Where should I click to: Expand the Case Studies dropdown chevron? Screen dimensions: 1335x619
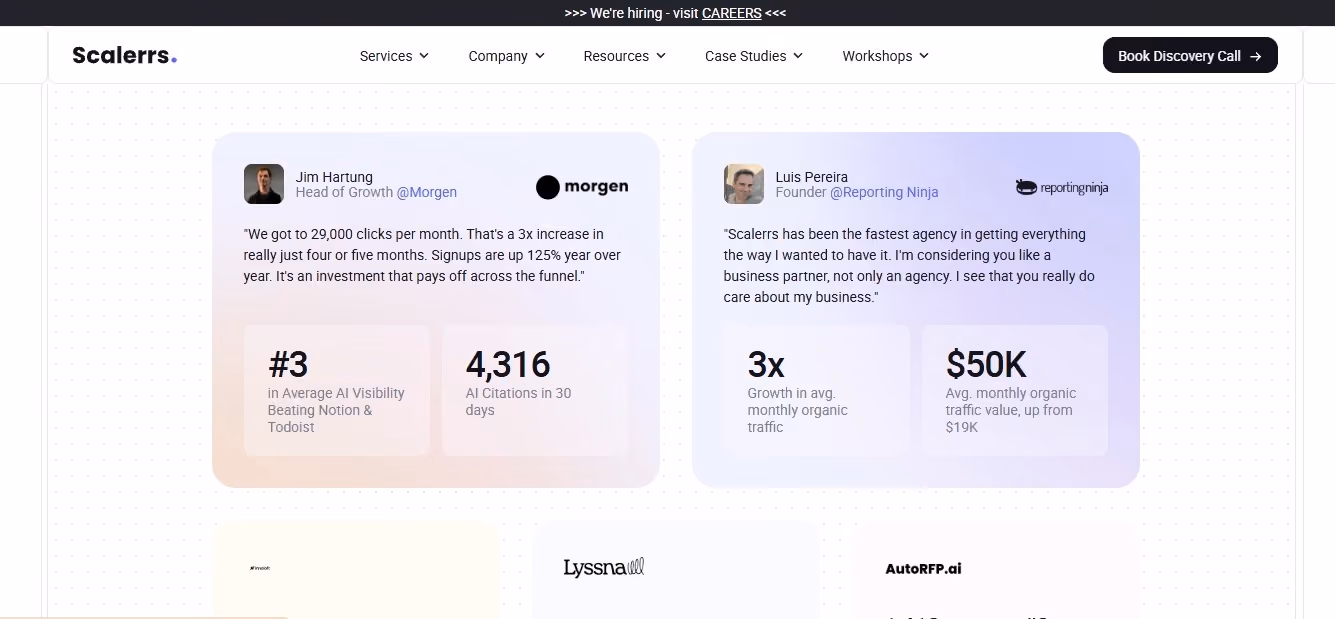coord(798,56)
